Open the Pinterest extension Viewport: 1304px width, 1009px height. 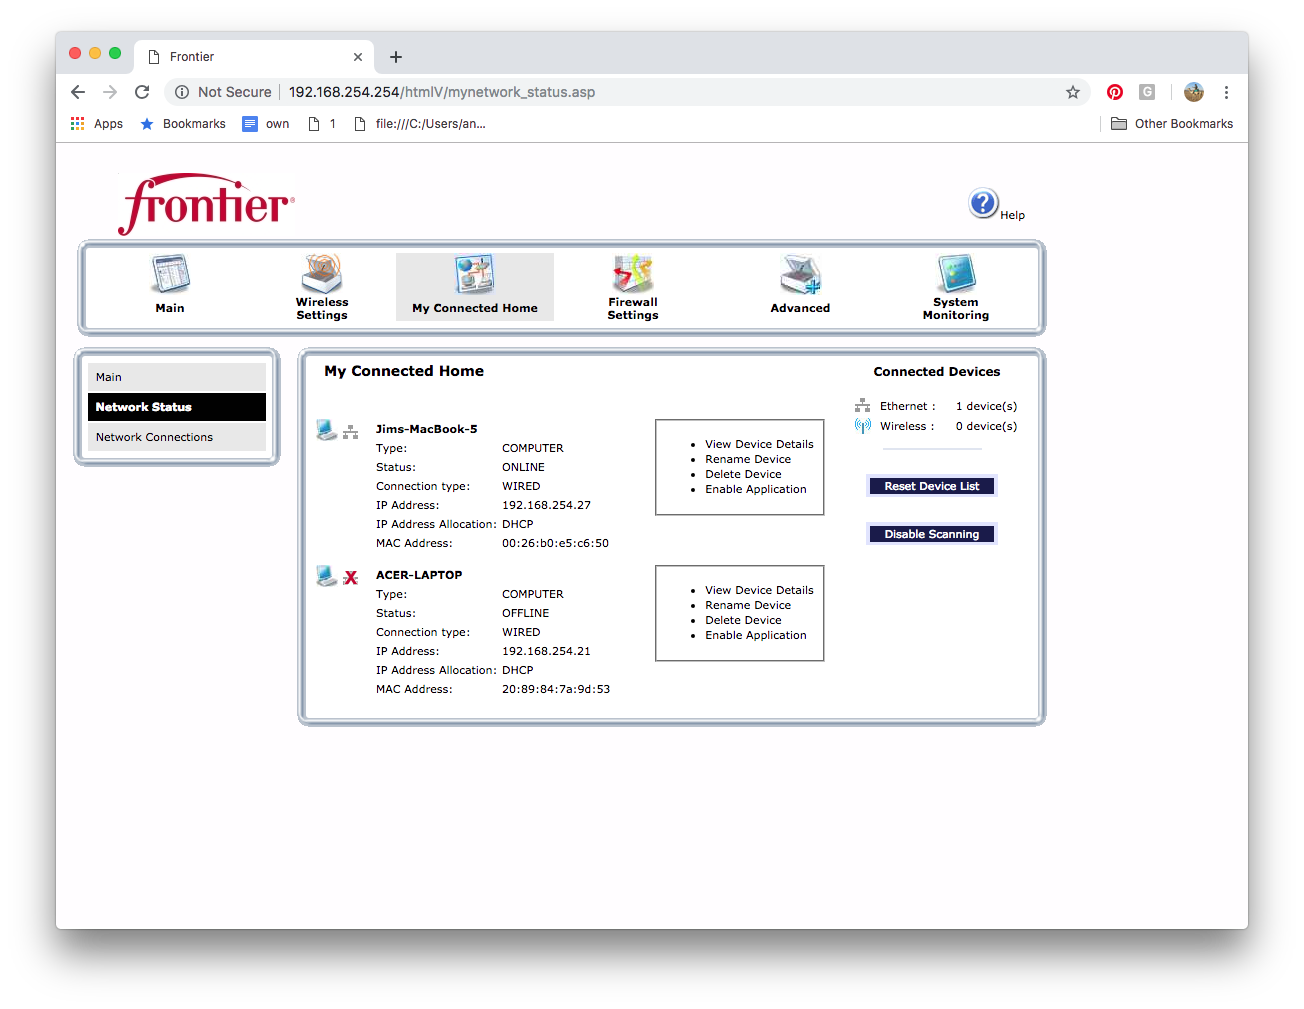click(x=1115, y=92)
